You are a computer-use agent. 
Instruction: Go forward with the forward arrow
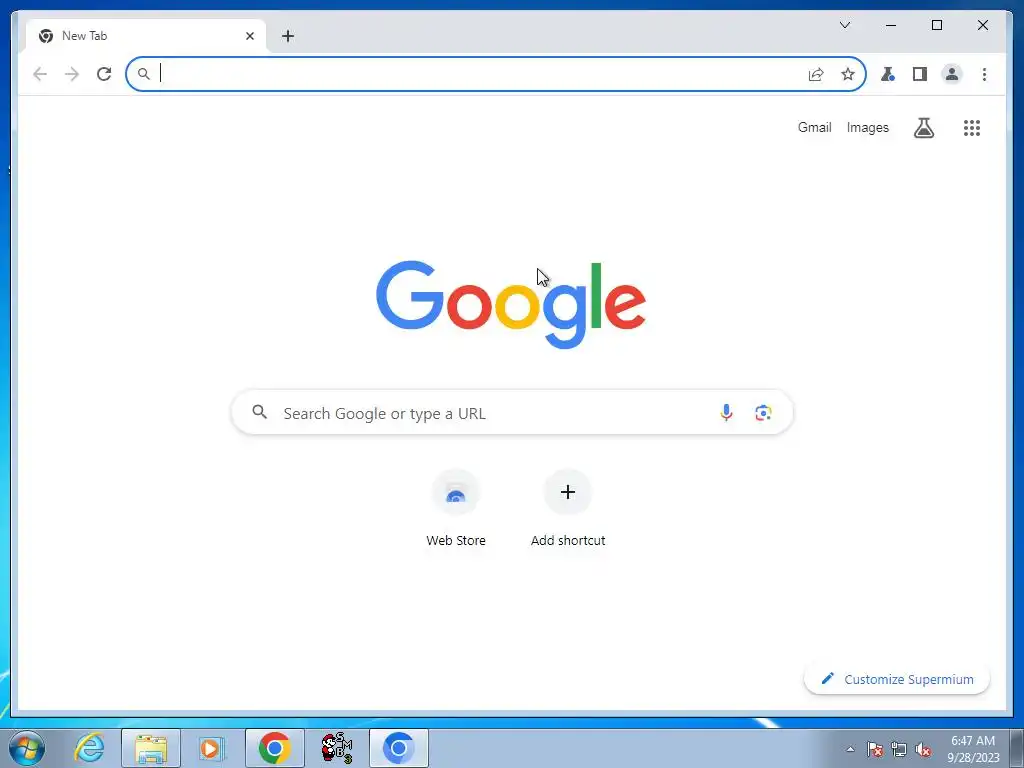click(72, 74)
